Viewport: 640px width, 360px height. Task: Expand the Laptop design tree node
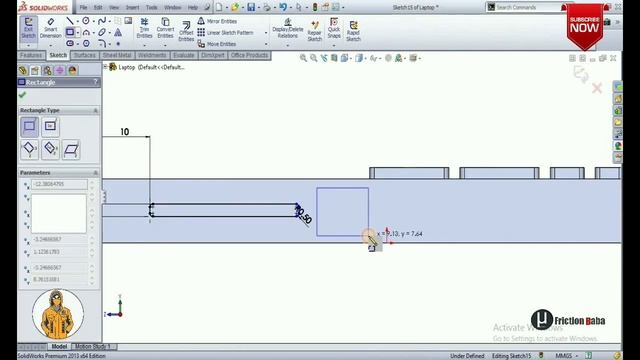[x=105, y=66]
